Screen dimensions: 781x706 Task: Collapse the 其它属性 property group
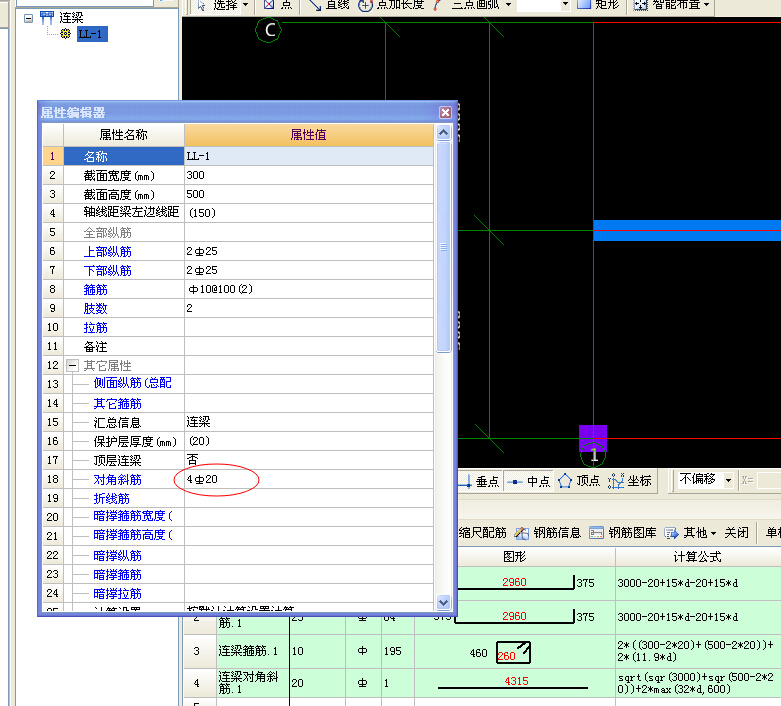click(x=72, y=365)
